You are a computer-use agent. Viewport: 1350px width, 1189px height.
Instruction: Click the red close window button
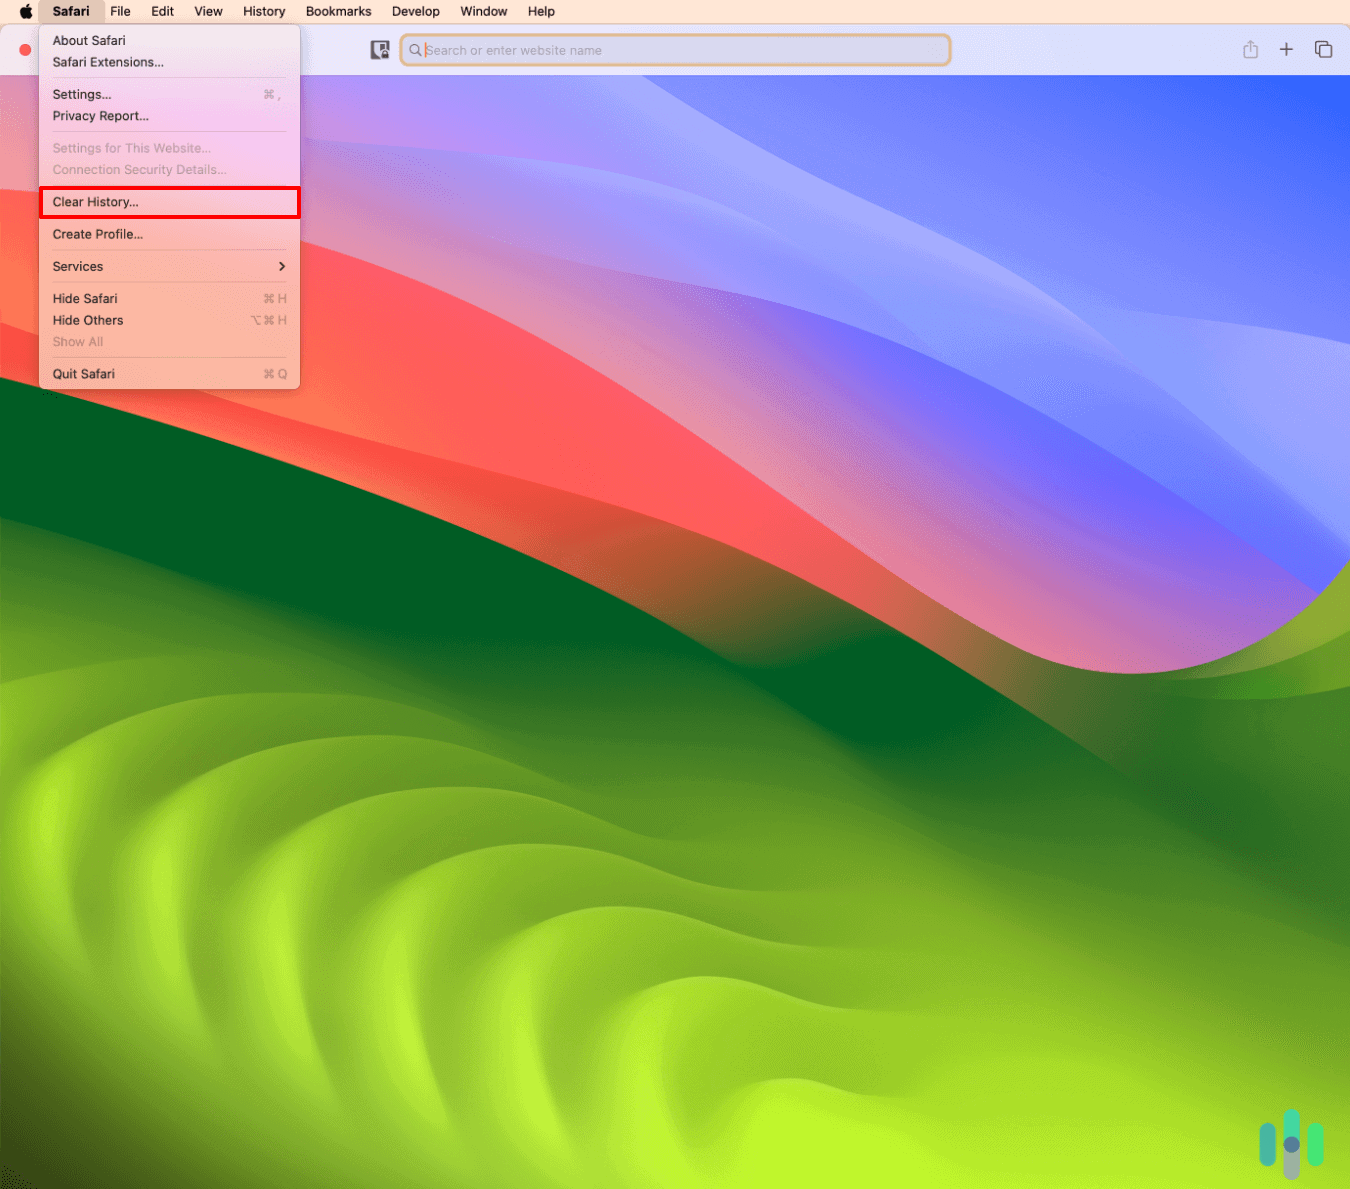click(x=25, y=50)
